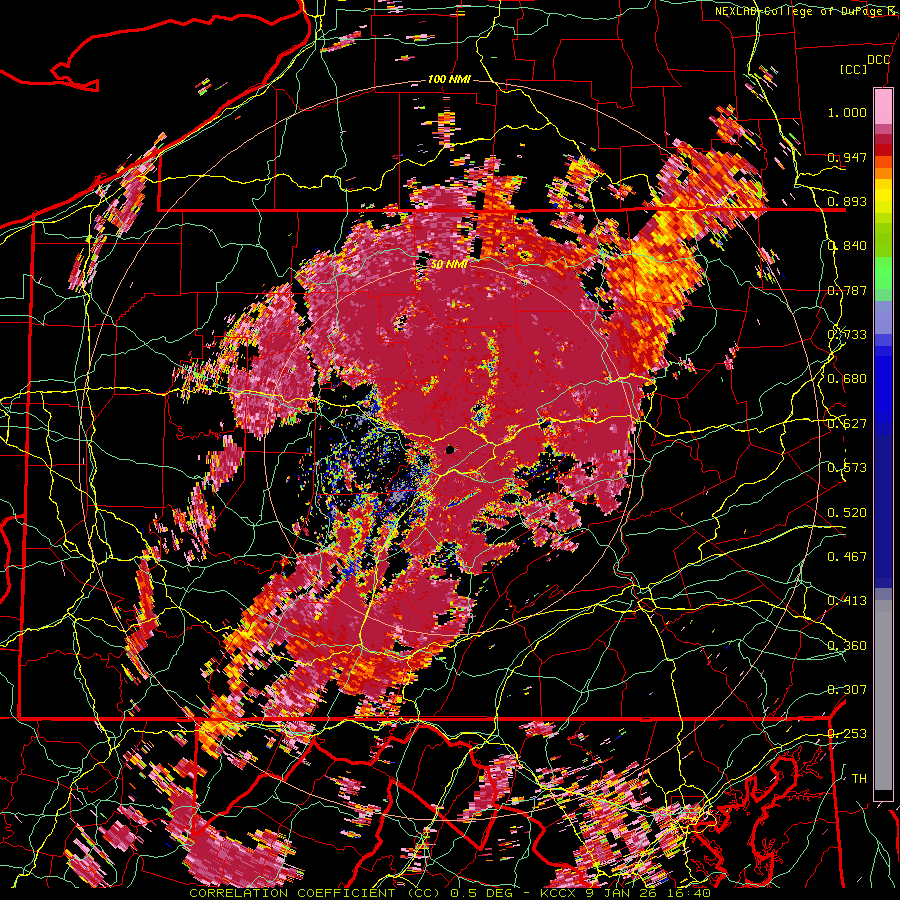Pick the 0.680 scale label
900x900 pixels.
tap(847, 379)
